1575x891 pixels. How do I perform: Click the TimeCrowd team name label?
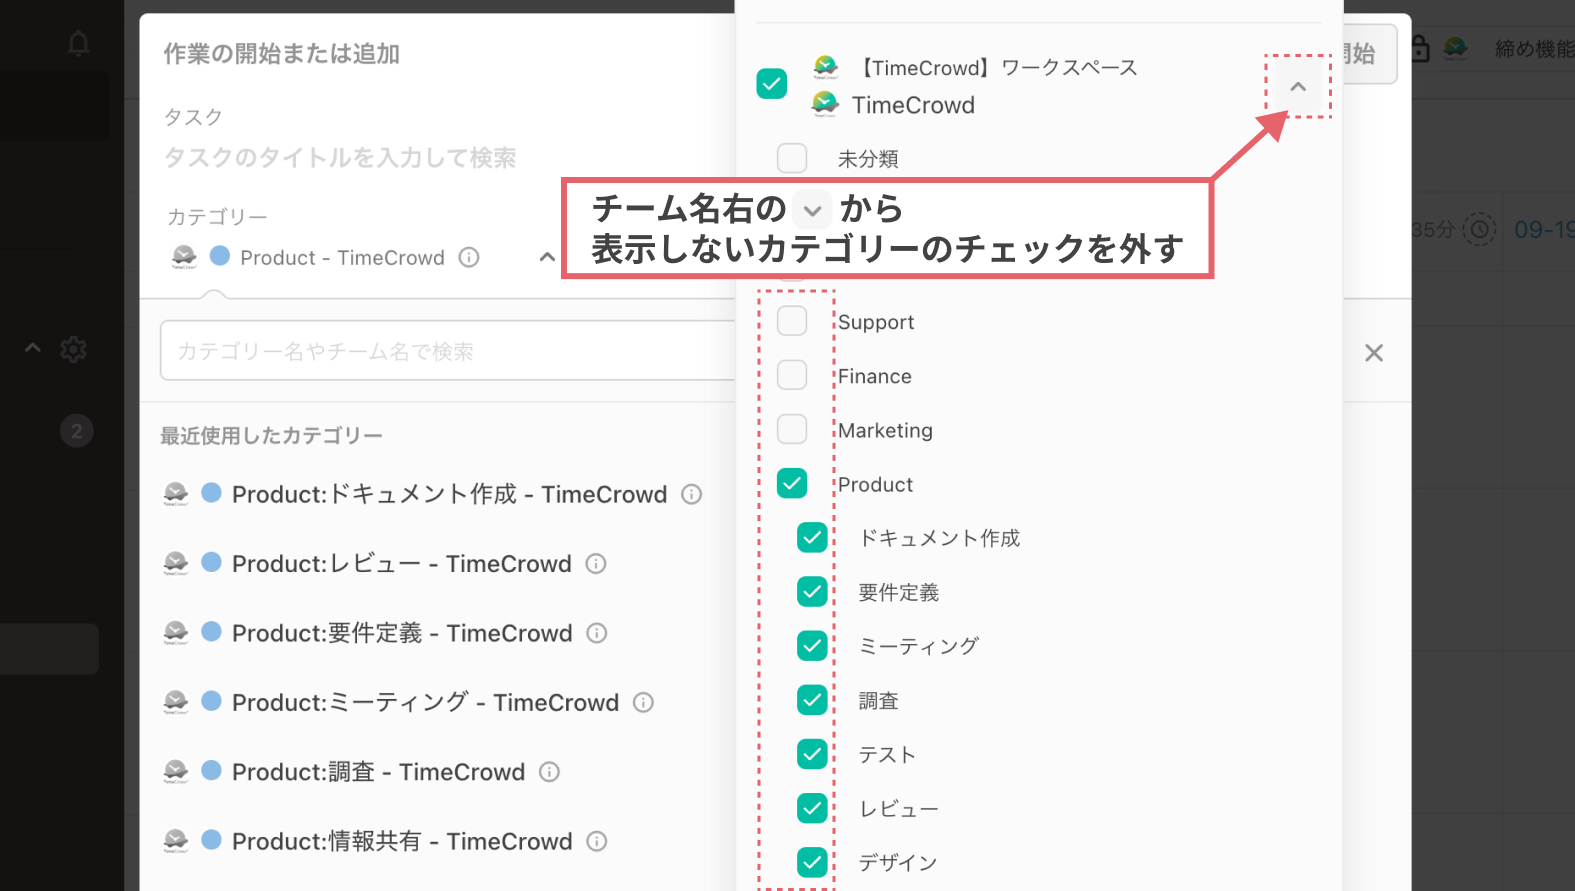[913, 105]
